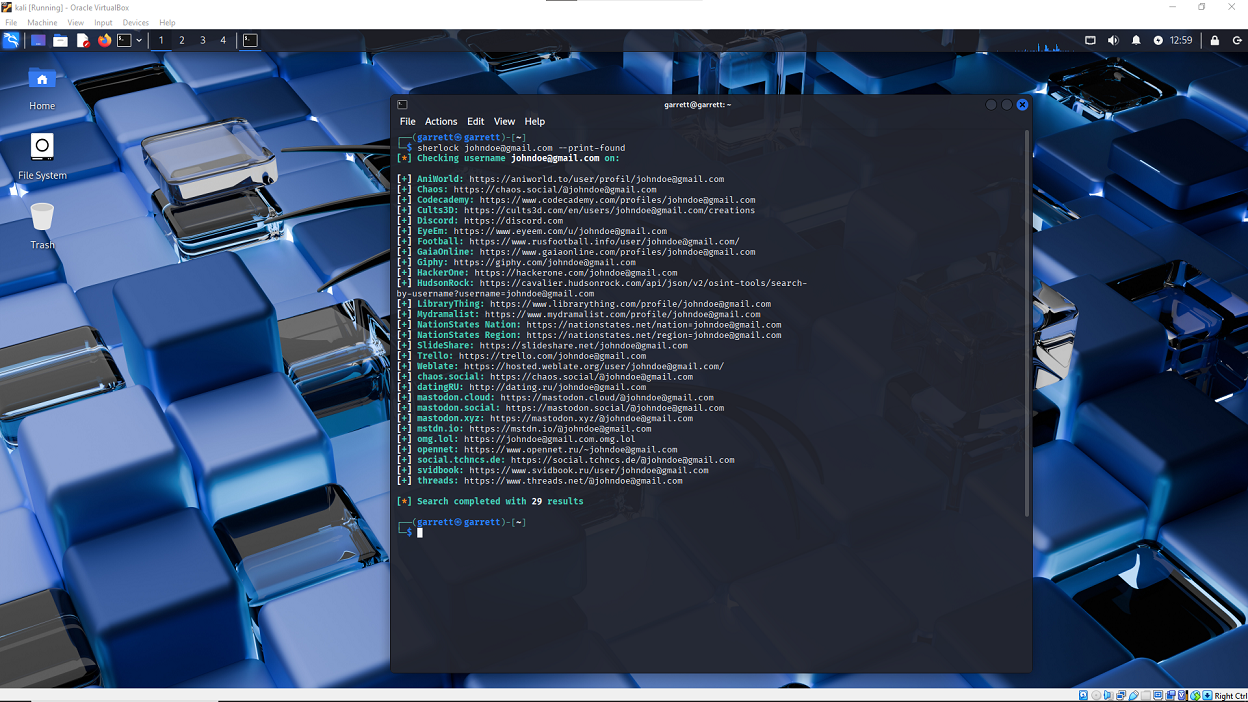This screenshot has width=1248, height=702.
Task: Click VirtualBox network adapter status icon
Action: [1121, 695]
